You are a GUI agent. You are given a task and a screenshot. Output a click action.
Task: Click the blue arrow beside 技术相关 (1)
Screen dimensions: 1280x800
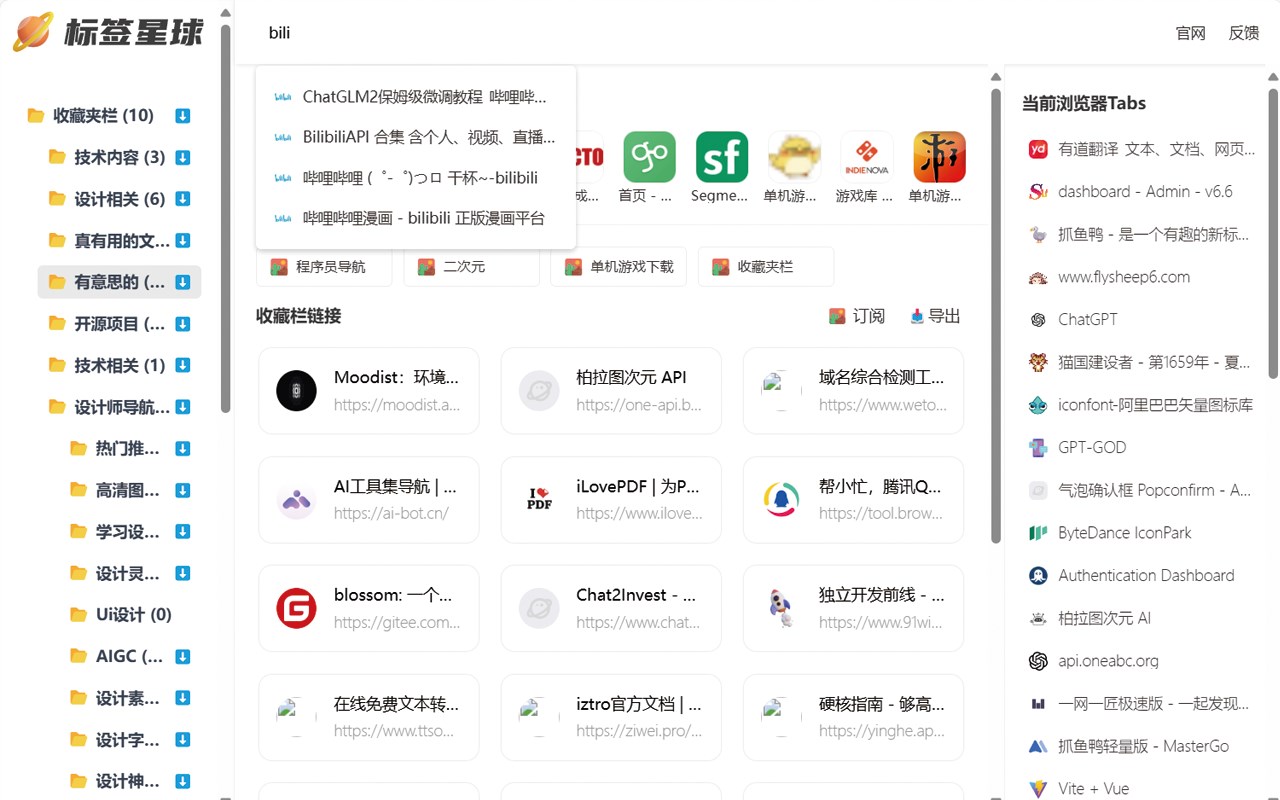(183, 365)
